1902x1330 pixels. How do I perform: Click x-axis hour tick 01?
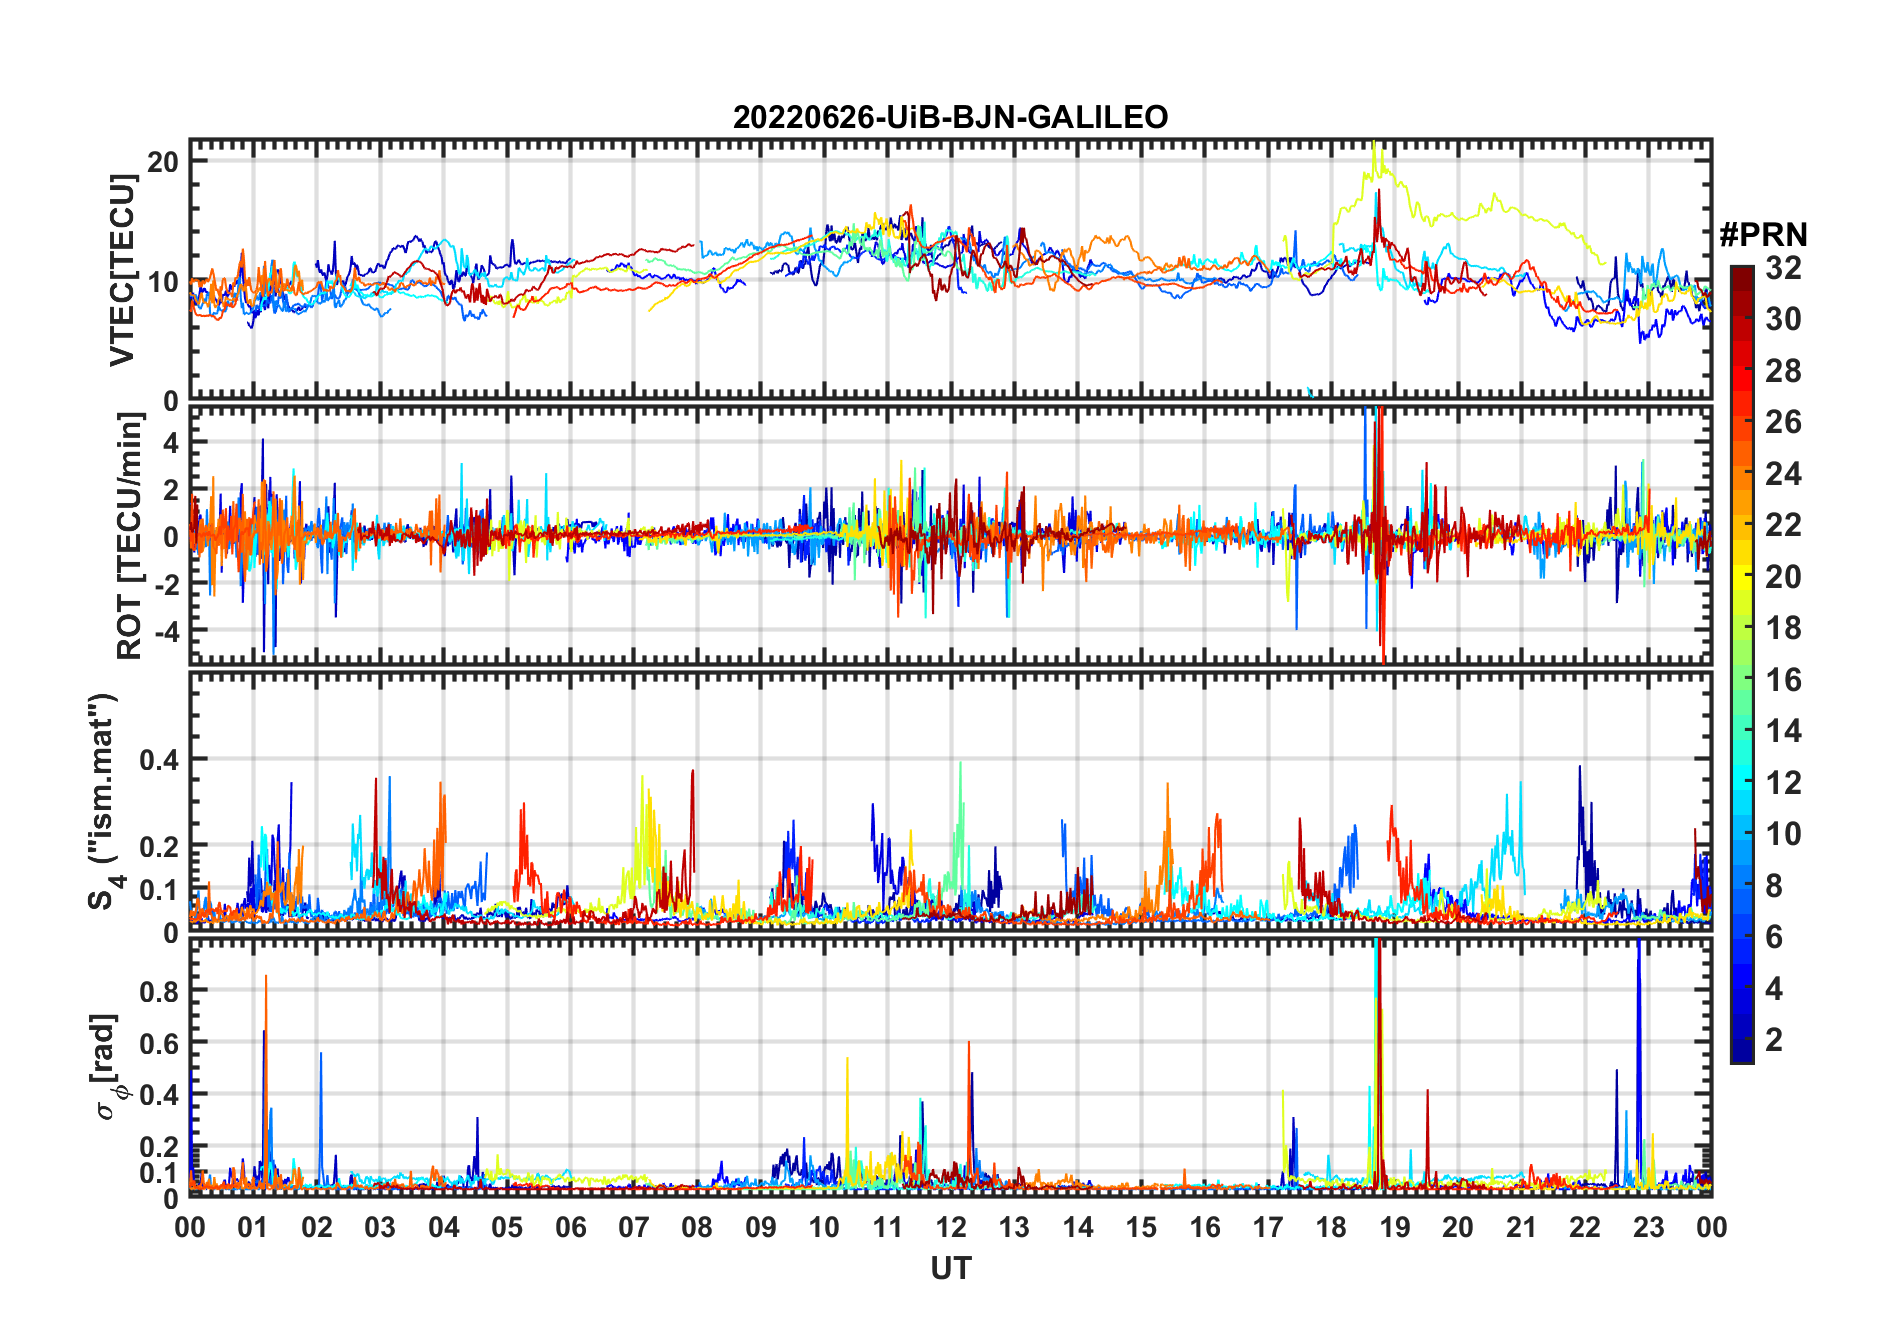(253, 1227)
